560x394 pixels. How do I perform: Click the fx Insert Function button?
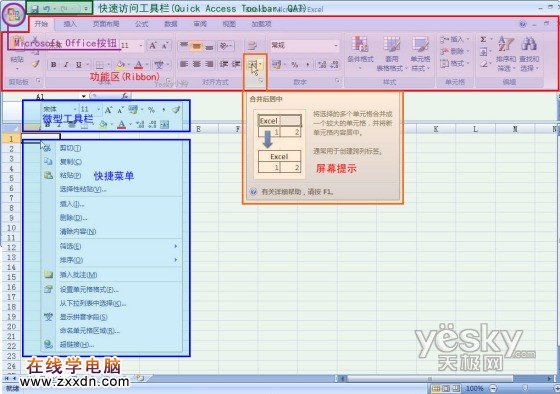(x=125, y=96)
